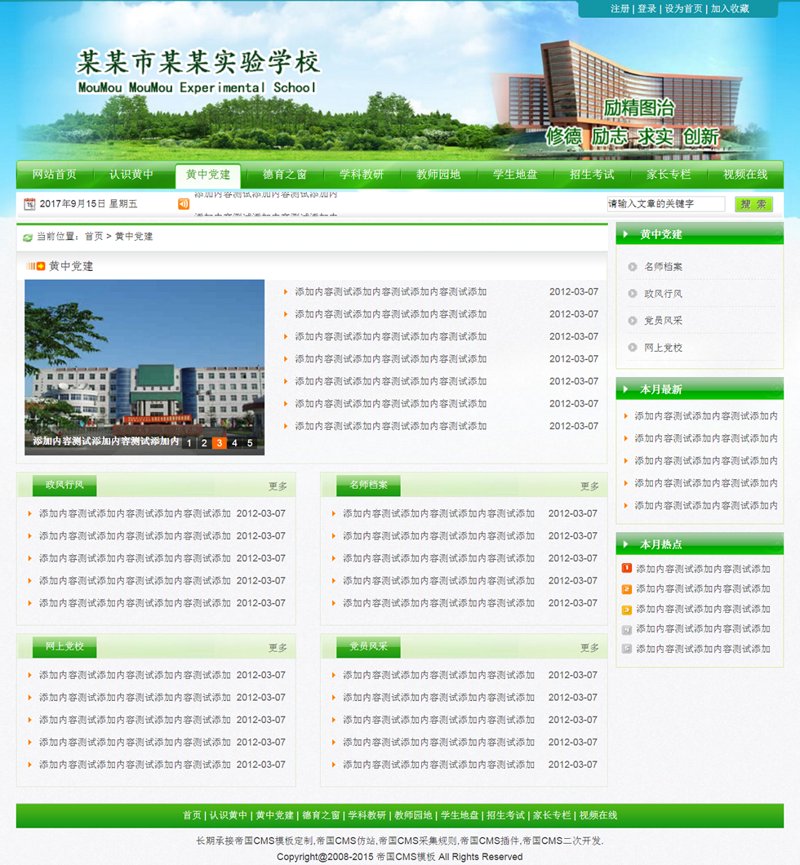Click 更多 in the 党员风采 section
This screenshot has width=800, height=865.
point(589,648)
